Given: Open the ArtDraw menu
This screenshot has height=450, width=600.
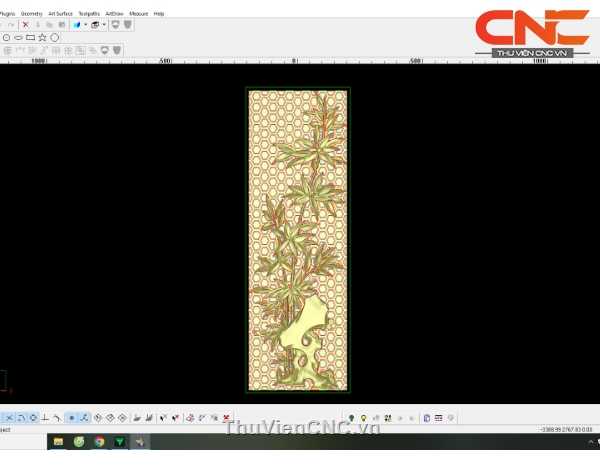Looking at the screenshot, I should [x=115, y=13].
